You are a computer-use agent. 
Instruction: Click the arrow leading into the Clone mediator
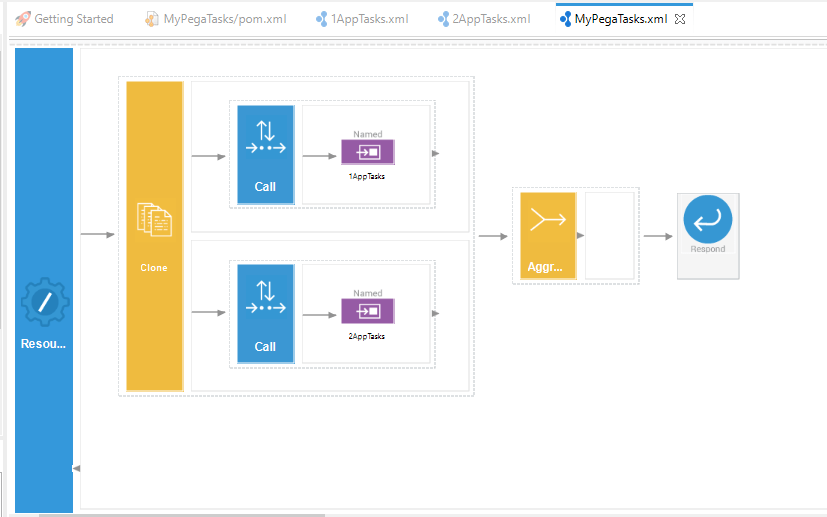(97, 235)
